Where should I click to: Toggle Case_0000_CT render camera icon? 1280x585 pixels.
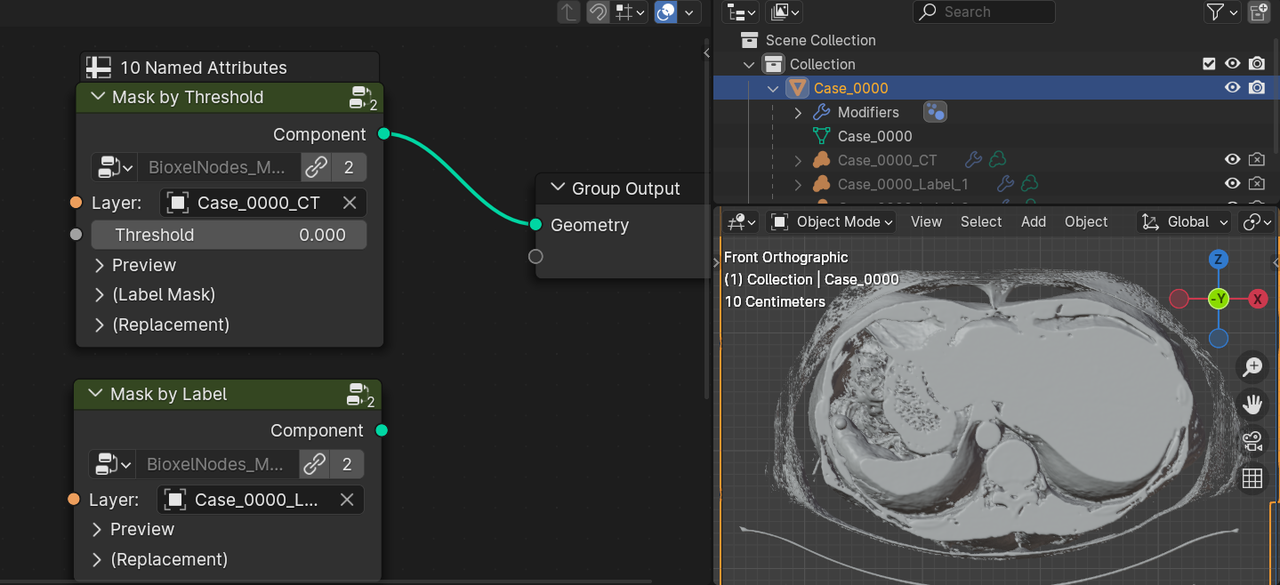pos(1257,160)
